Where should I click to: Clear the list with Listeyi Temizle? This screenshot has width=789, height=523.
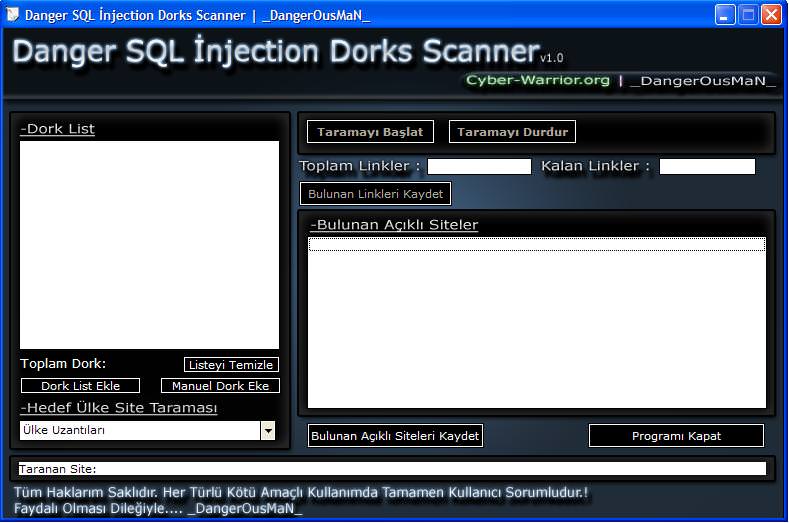pyautogui.click(x=231, y=364)
